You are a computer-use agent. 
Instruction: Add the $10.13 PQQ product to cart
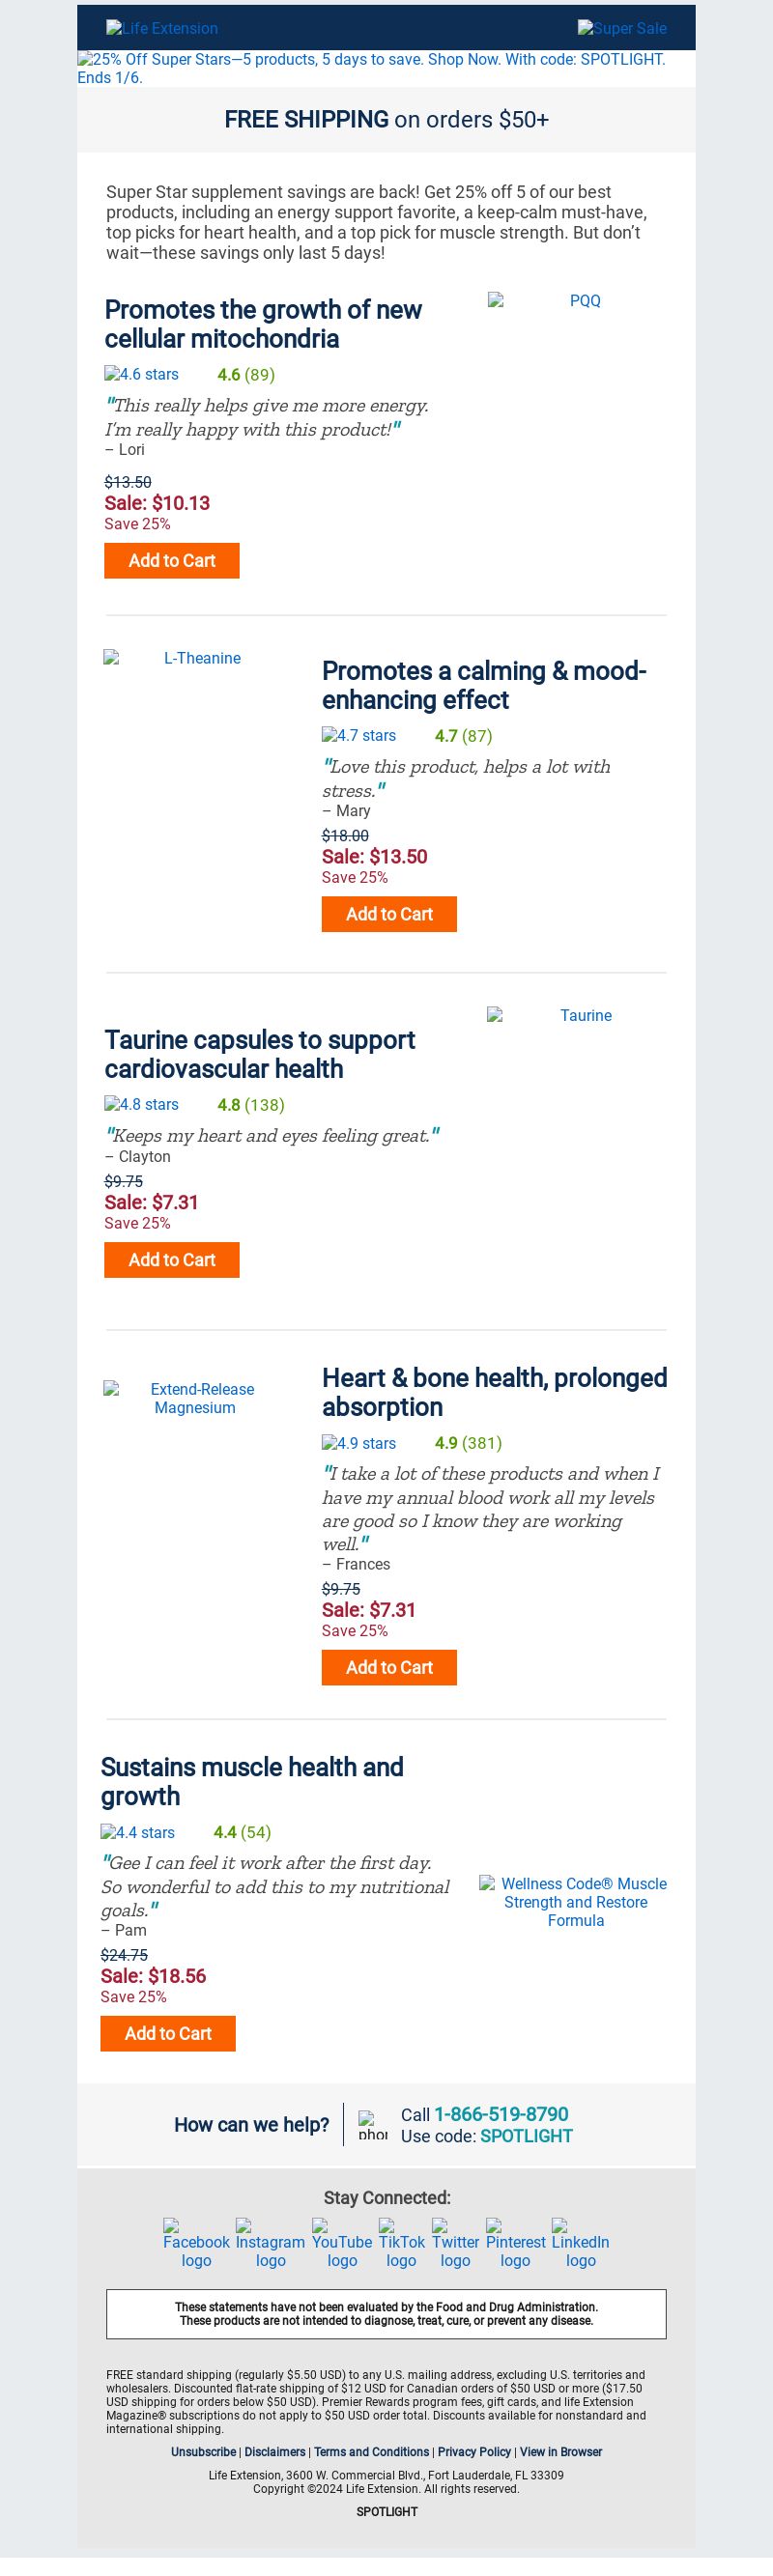pos(172,560)
